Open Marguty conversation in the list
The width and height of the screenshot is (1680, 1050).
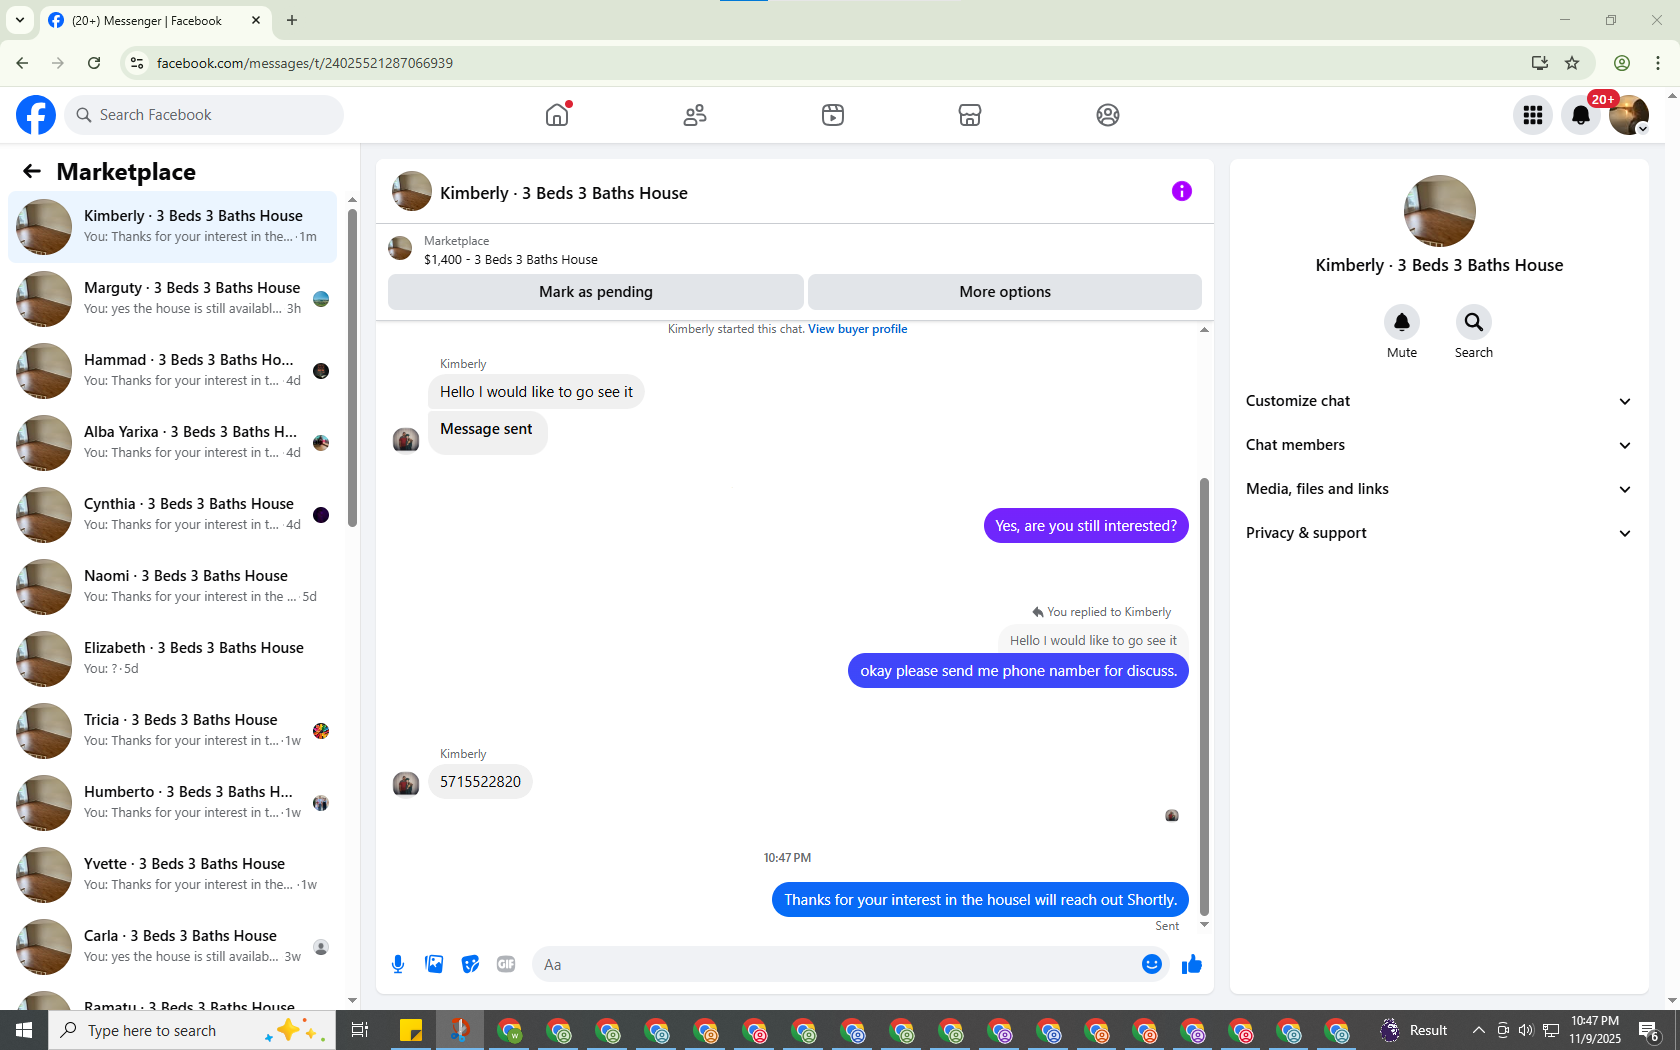pyautogui.click(x=172, y=299)
